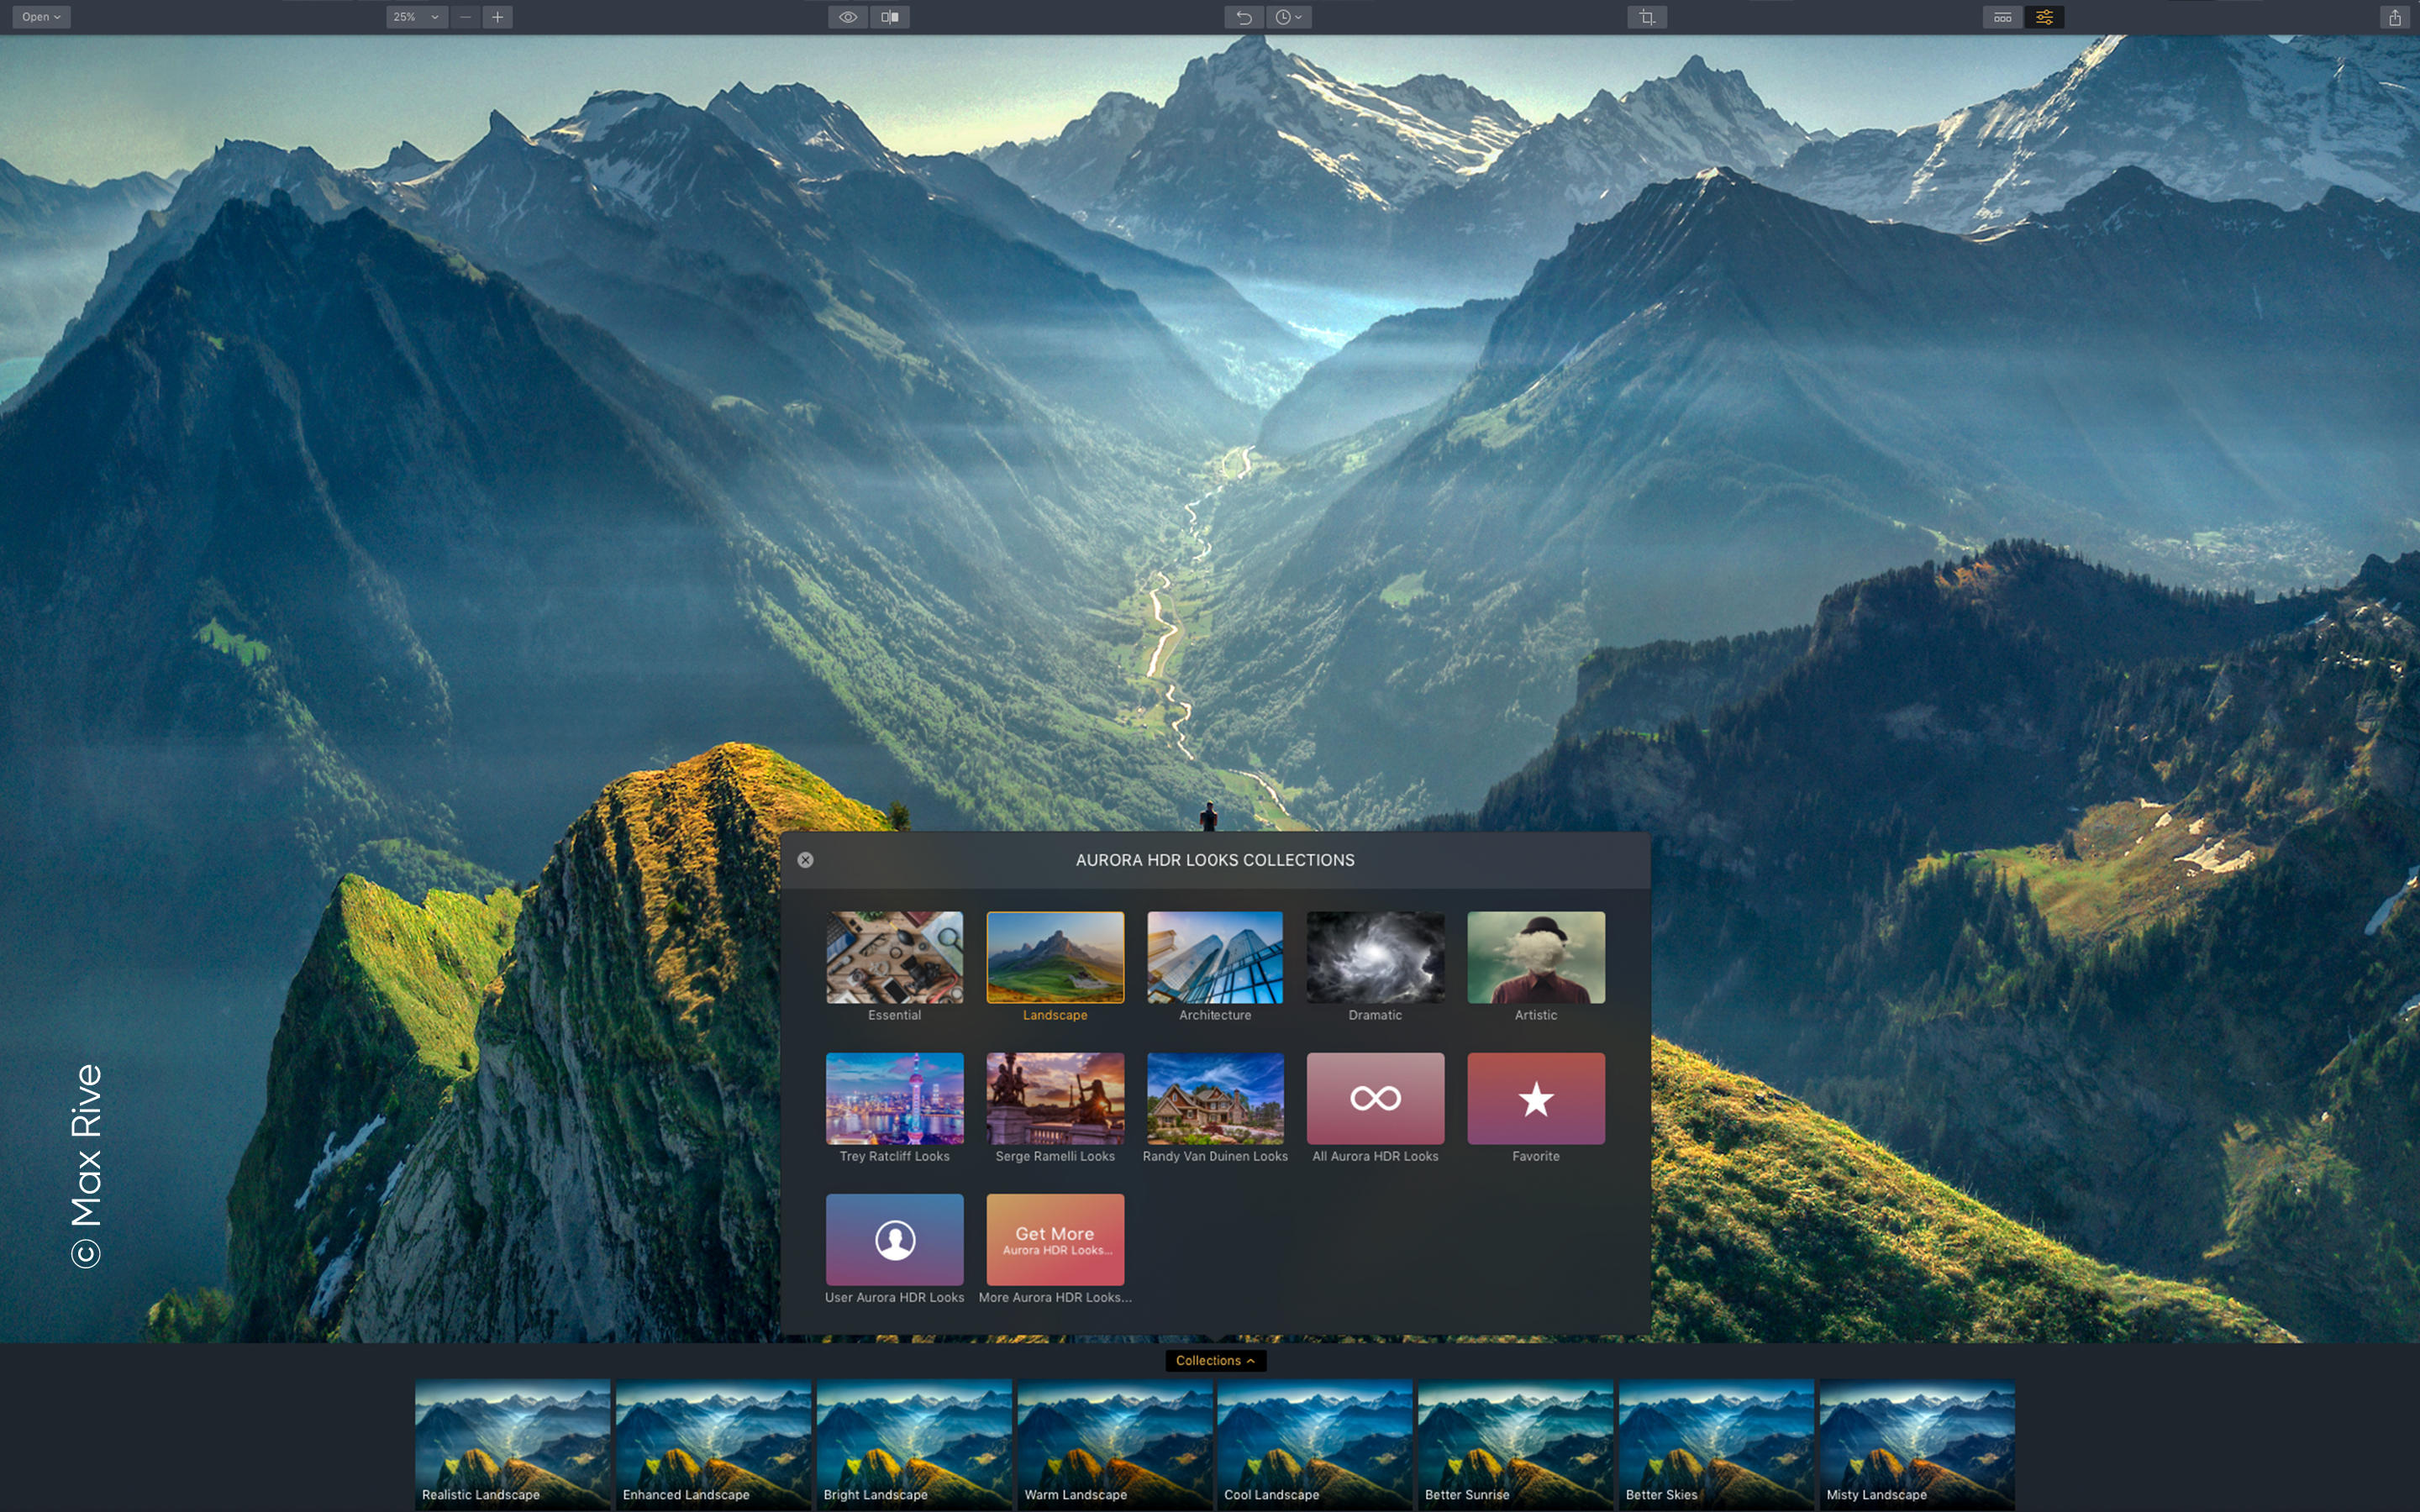The image size is (2420, 1512).
Task: Open the 25% zoom level dropdown
Action: coord(416,17)
